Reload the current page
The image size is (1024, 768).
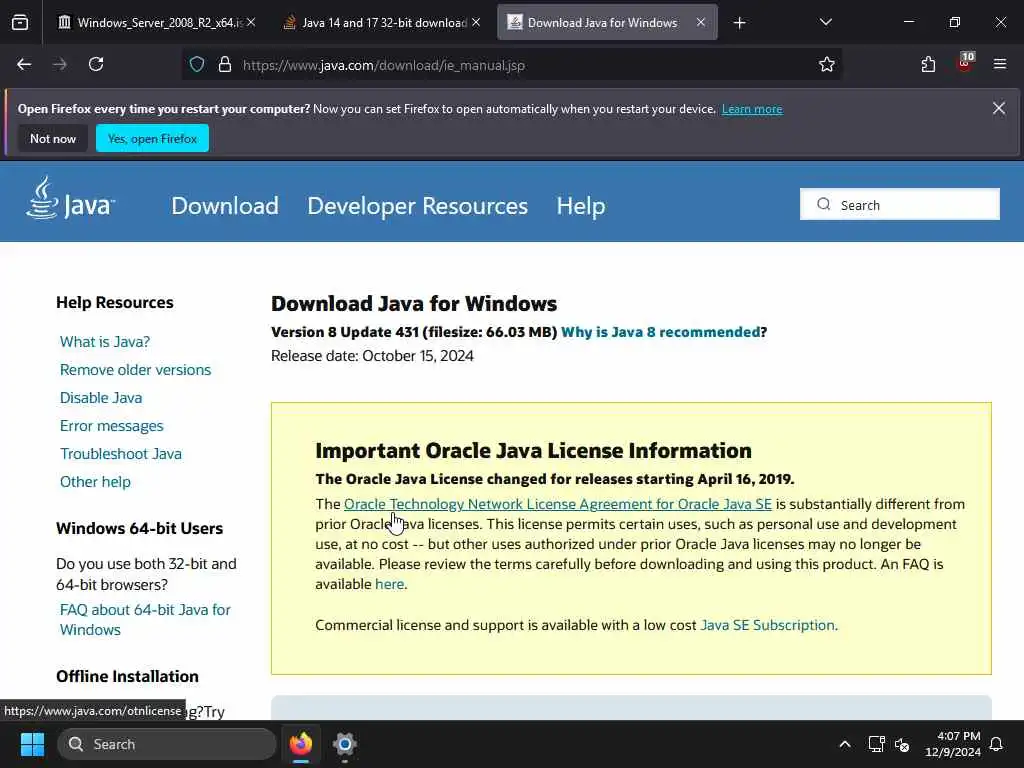point(96,64)
